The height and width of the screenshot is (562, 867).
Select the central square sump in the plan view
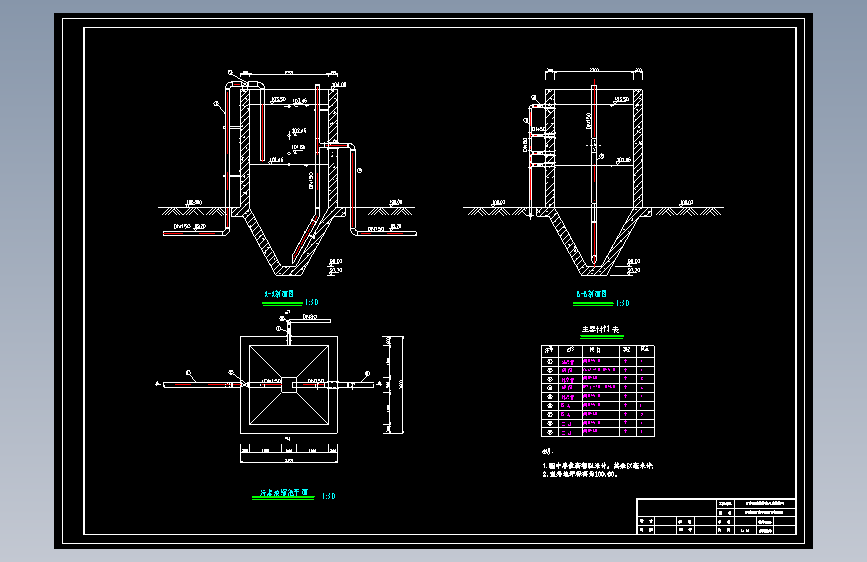coord(289,384)
